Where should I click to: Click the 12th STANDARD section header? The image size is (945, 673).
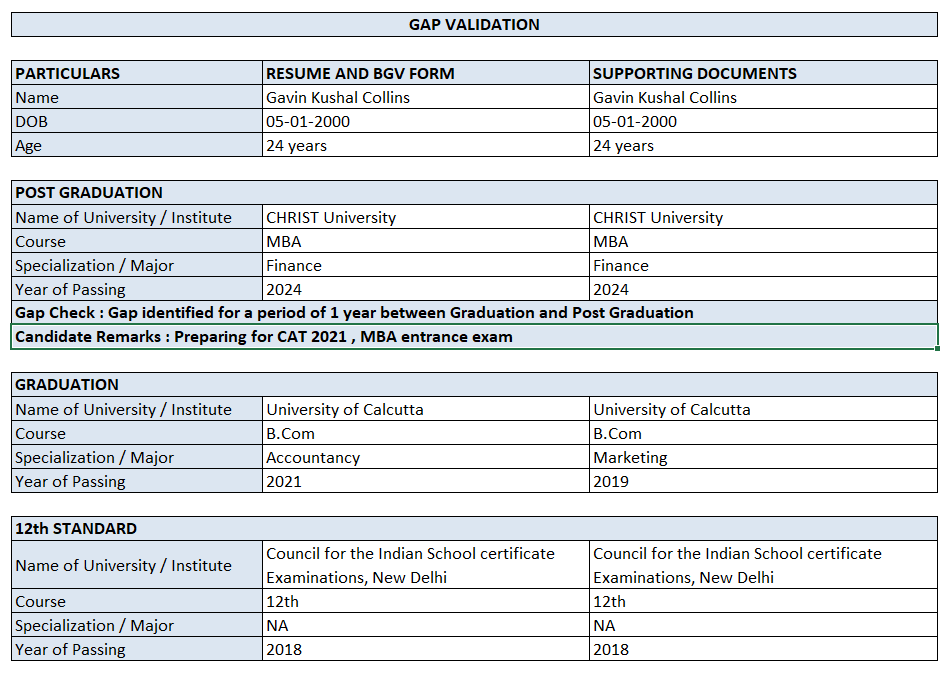[x=474, y=528]
